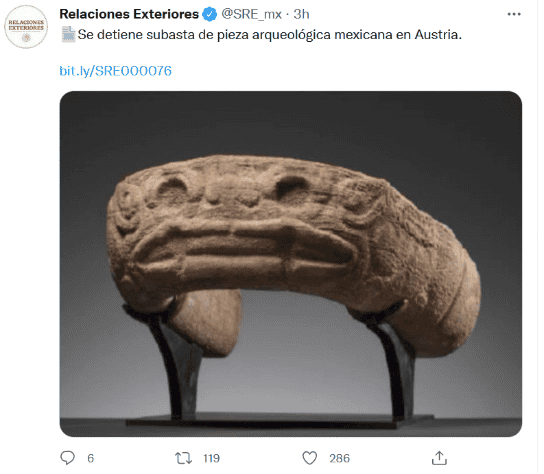Click the reply speech bubble icon

[x=67, y=458]
